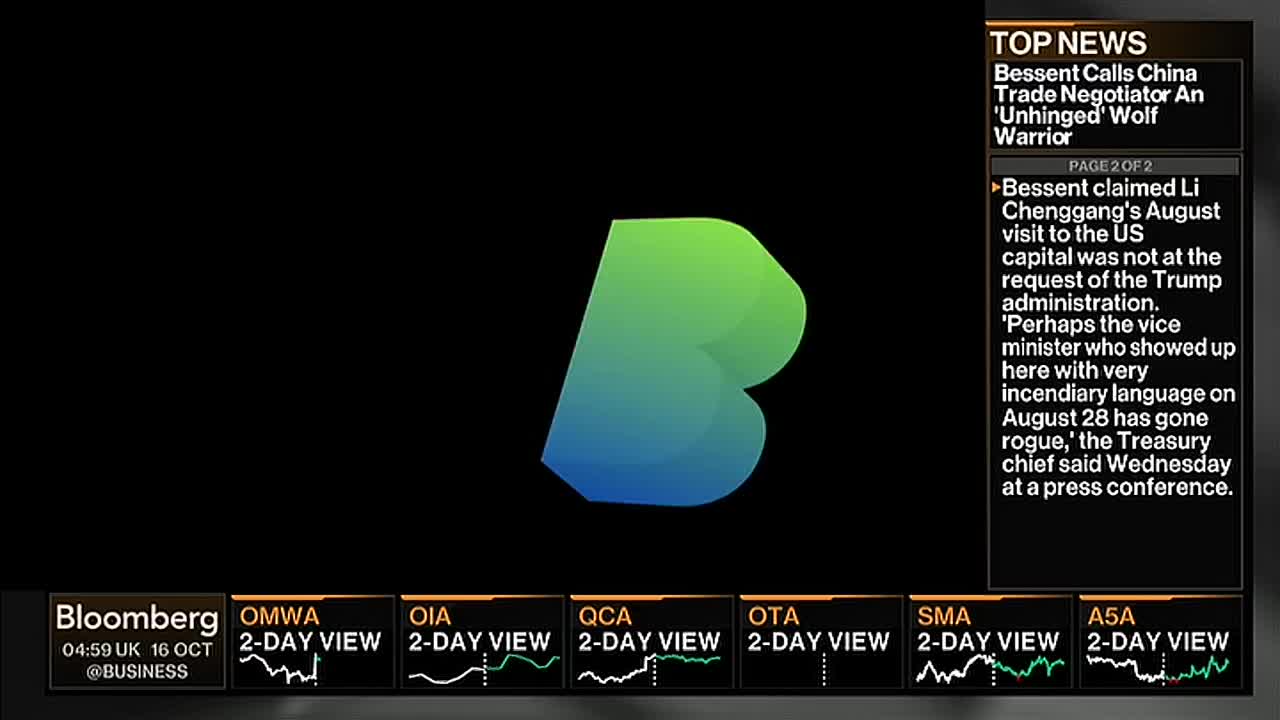The image size is (1280, 720).
Task: Select the OIA ticker label
Action: click(x=430, y=616)
